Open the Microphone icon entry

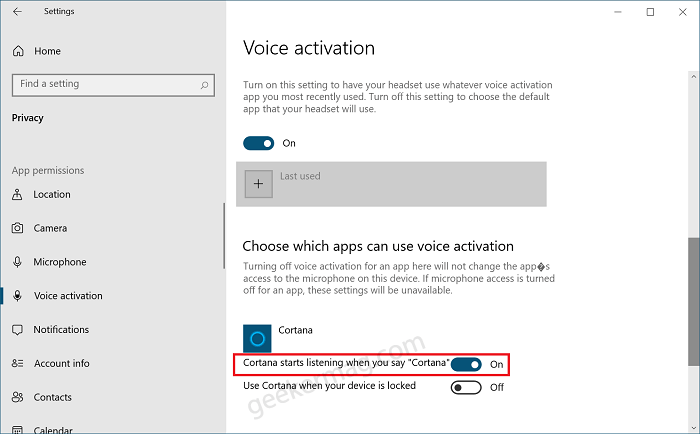17,262
